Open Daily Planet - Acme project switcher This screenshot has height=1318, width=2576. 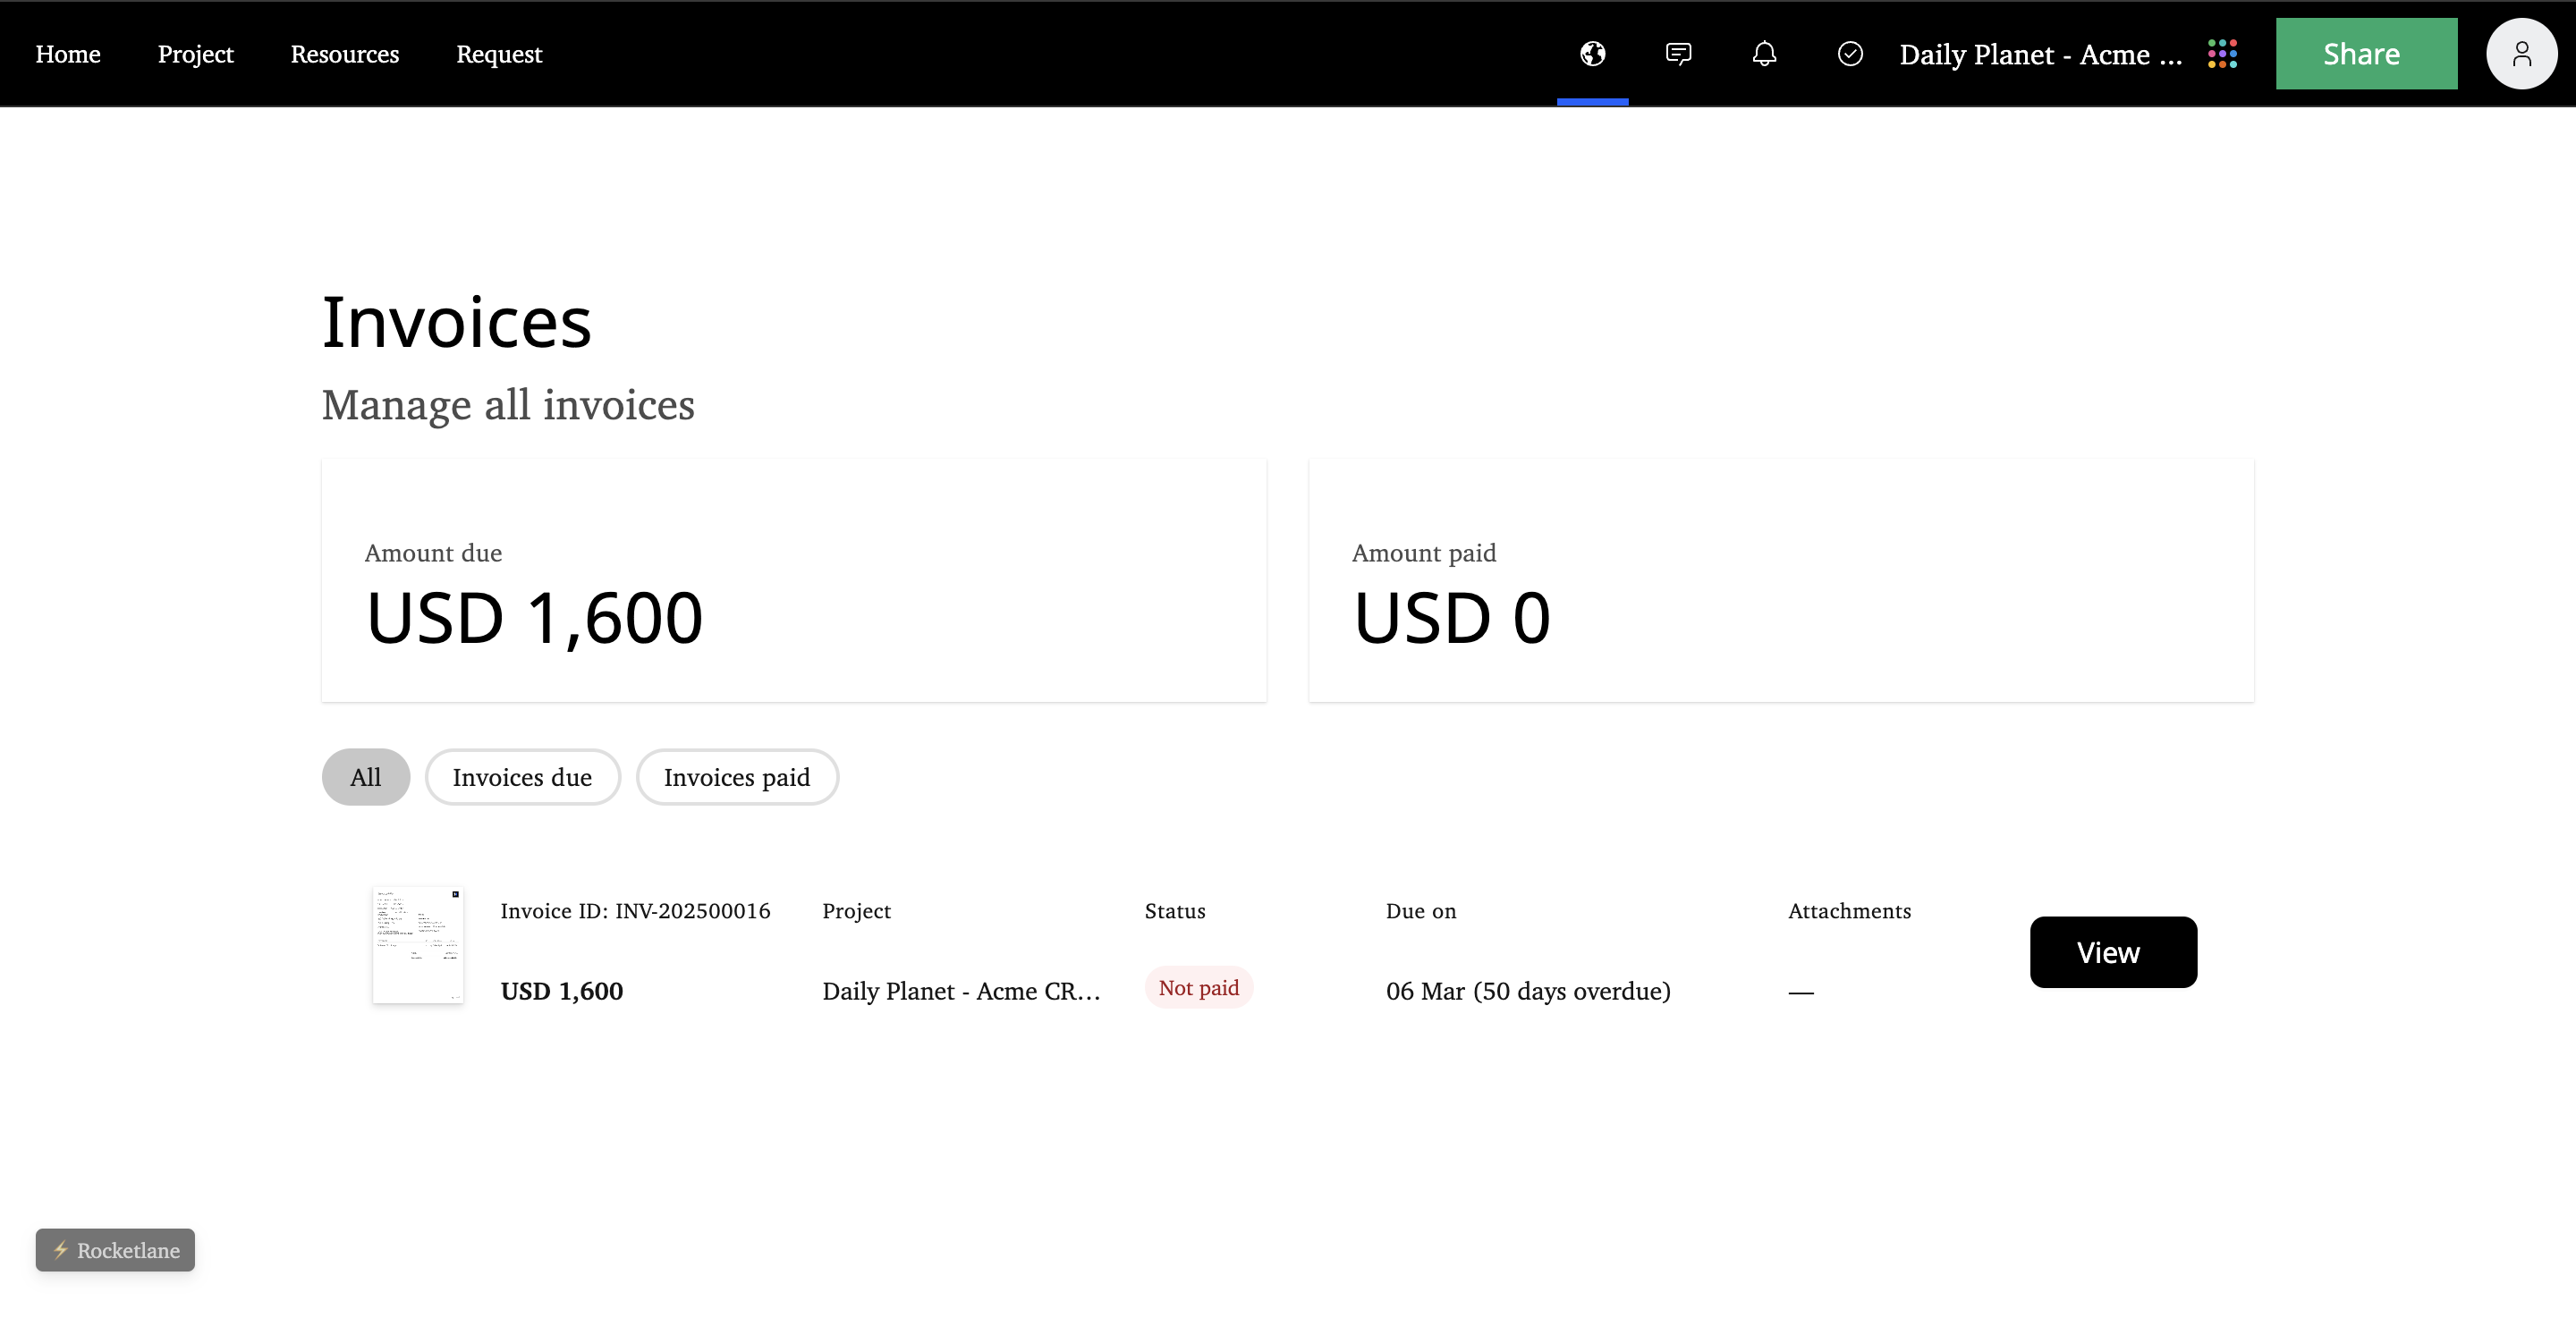coord(2040,54)
